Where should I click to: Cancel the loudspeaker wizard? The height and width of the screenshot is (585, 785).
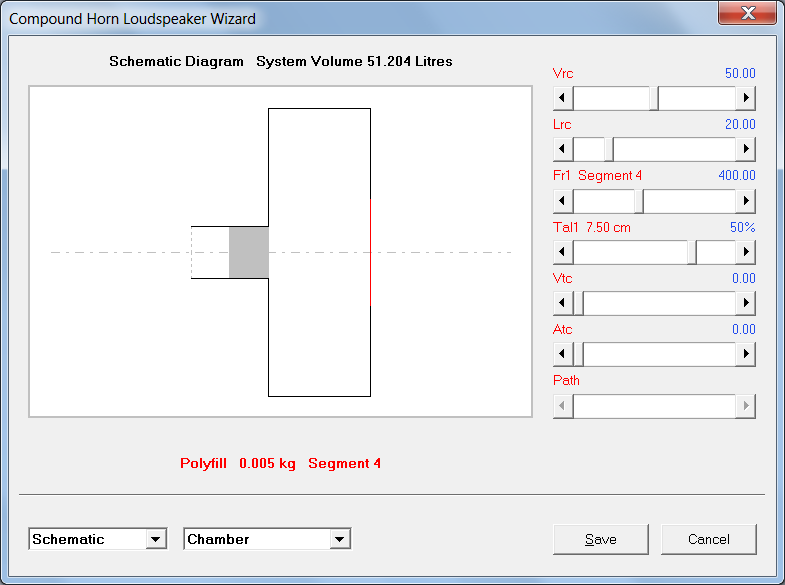click(x=708, y=539)
